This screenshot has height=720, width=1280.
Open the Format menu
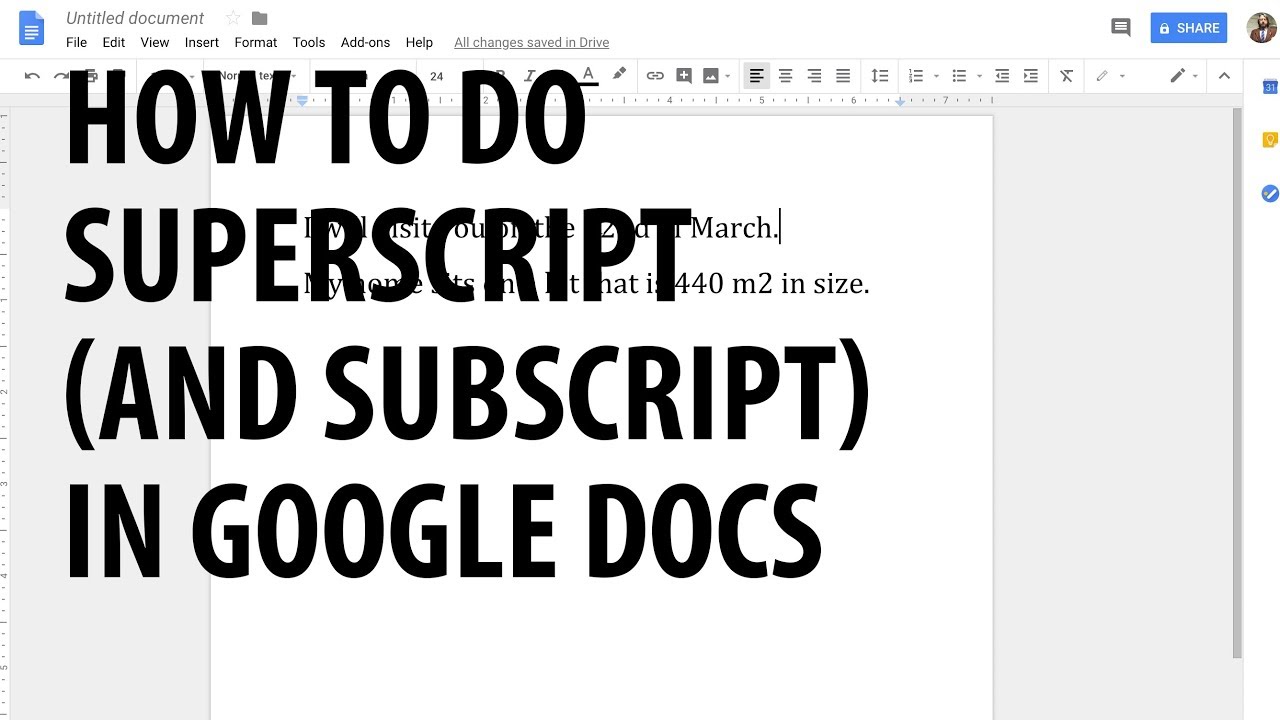[x=256, y=42]
